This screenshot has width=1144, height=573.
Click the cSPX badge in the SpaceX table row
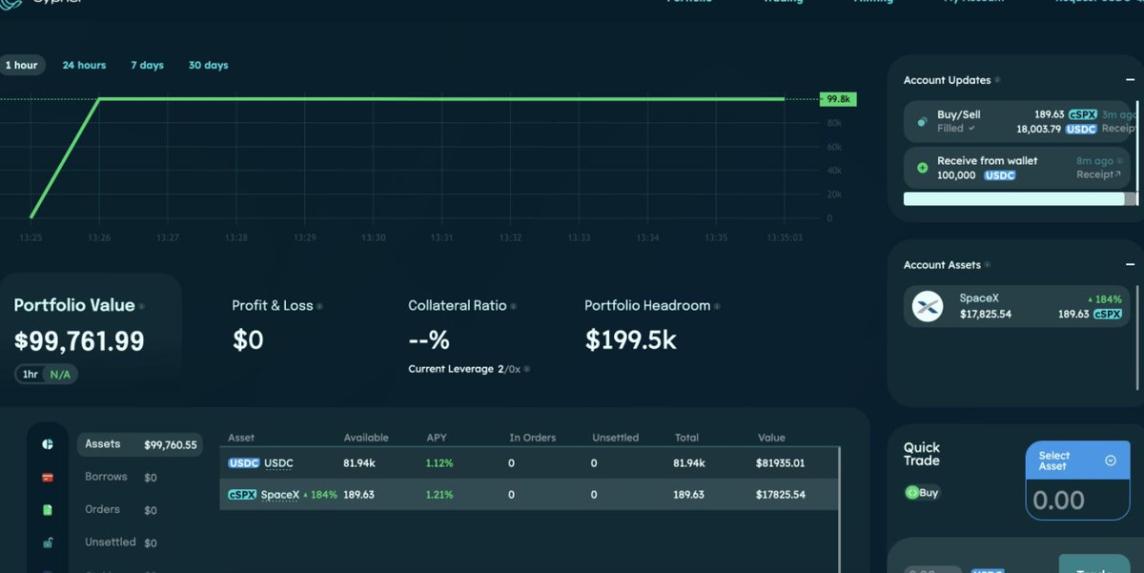pos(241,495)
